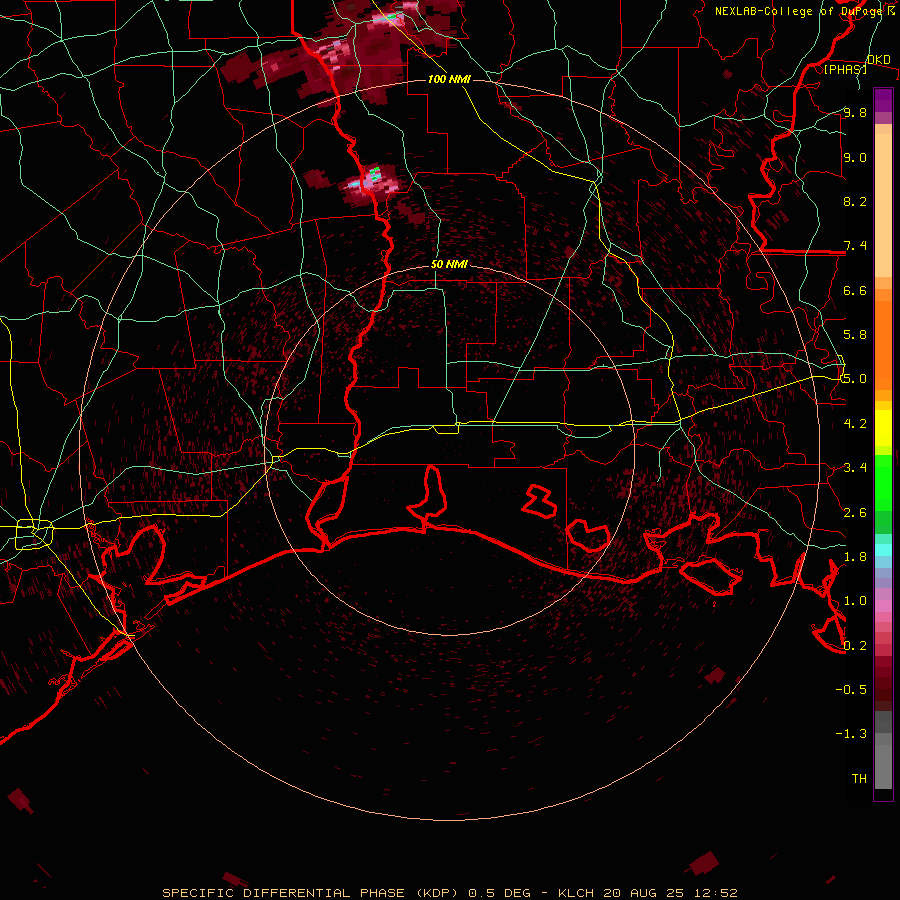Click the 4.2 value on the color scale
The width and height of the screenshot is (900, 900).
[x=855, y=424]
